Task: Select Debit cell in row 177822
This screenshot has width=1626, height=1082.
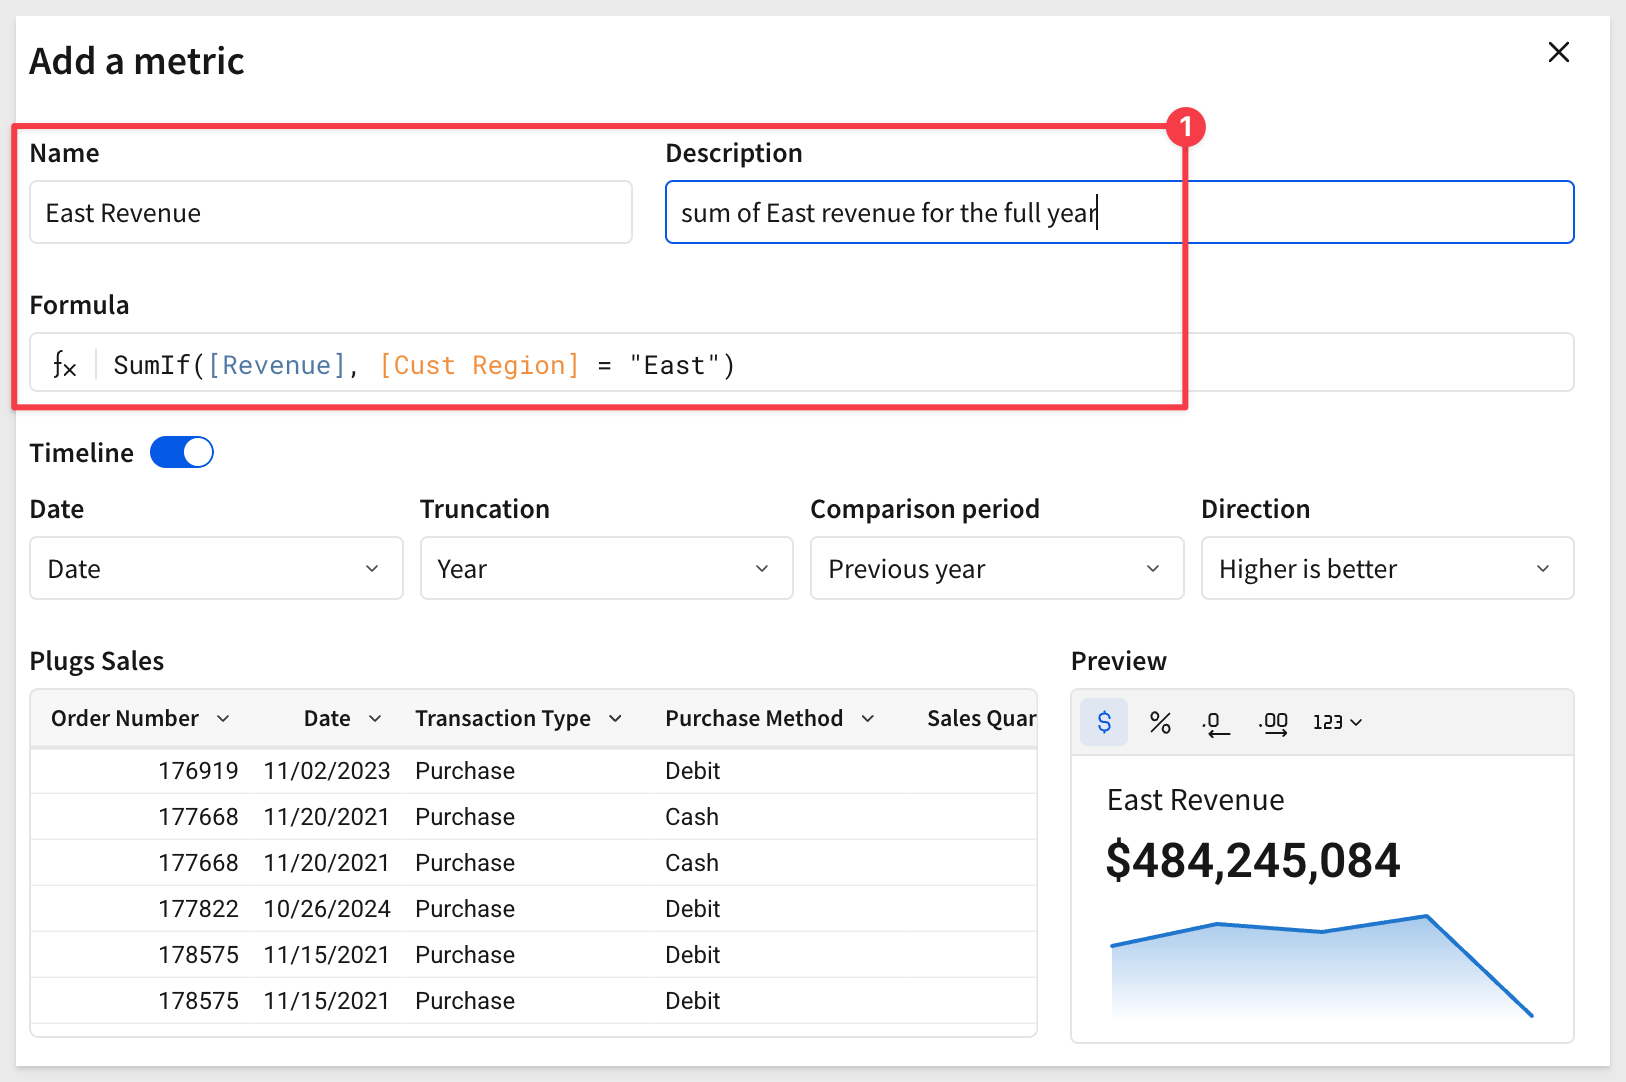Action: [693, 909]
